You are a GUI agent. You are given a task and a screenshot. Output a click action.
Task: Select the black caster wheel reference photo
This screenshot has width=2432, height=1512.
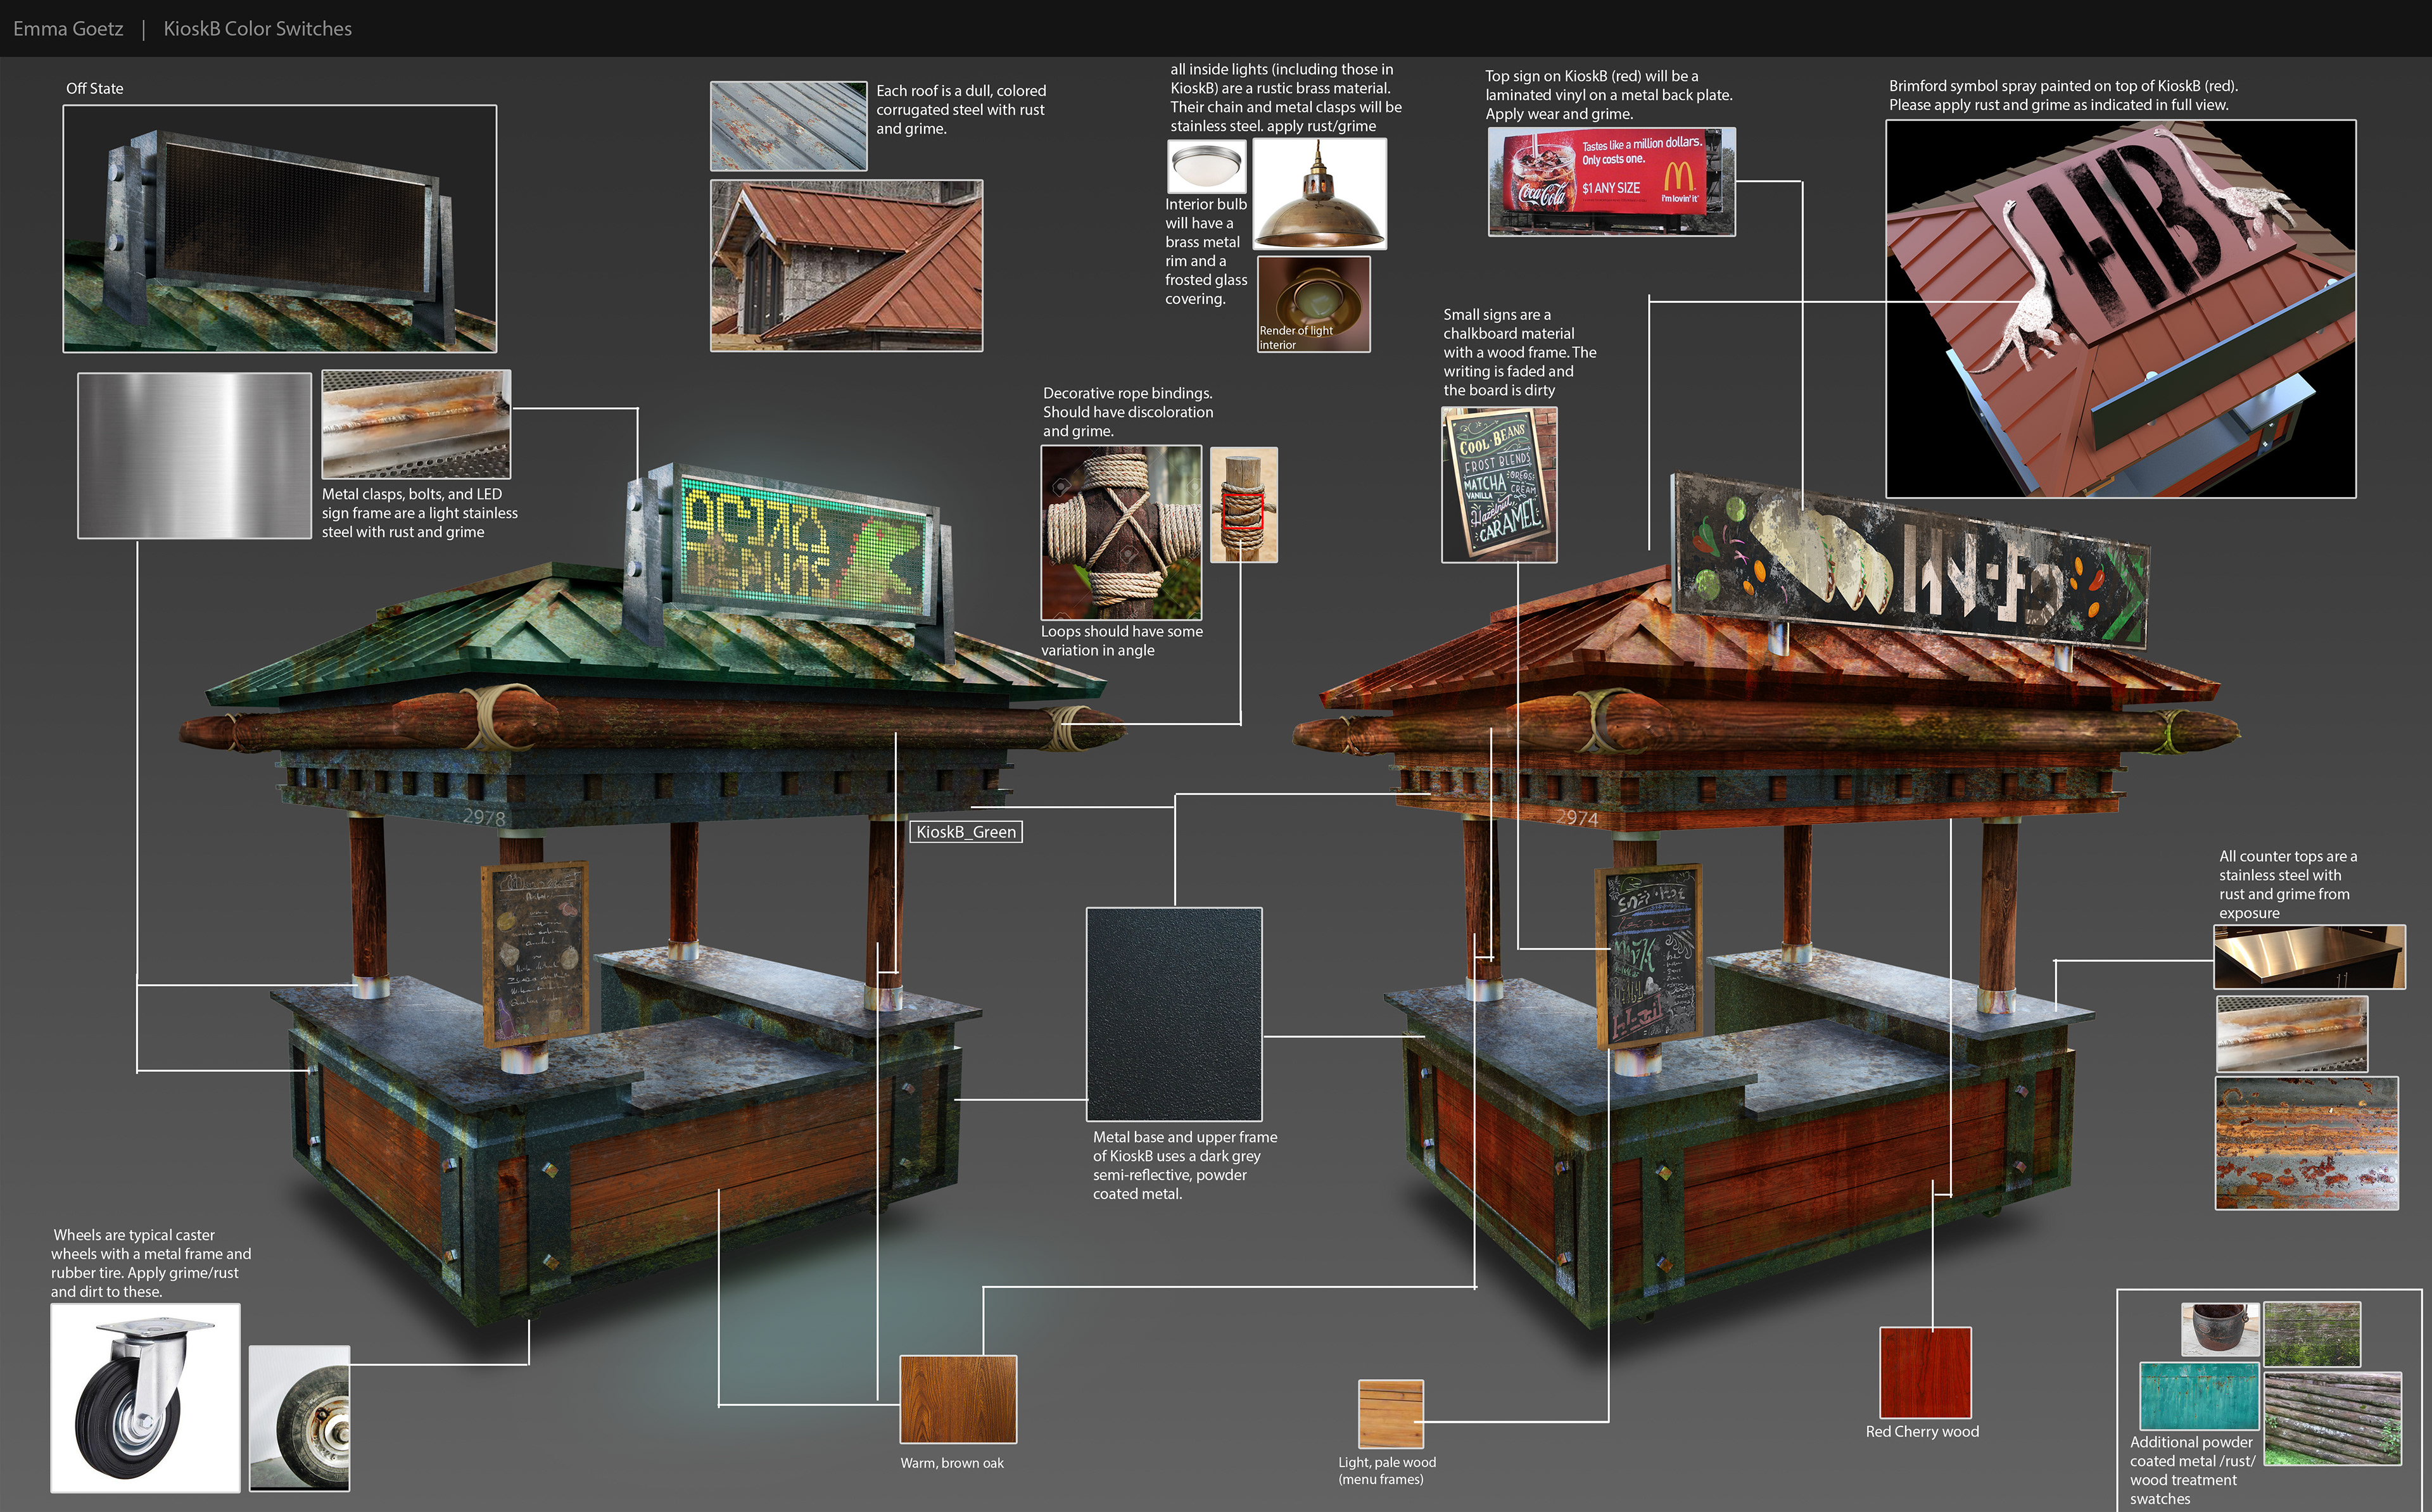(145, 1397)
